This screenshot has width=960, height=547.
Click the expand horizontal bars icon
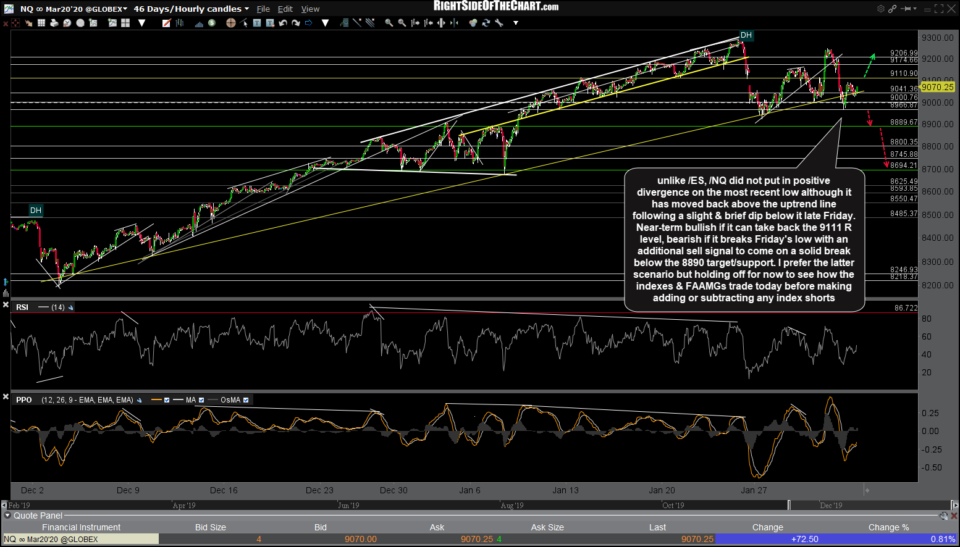428,23
